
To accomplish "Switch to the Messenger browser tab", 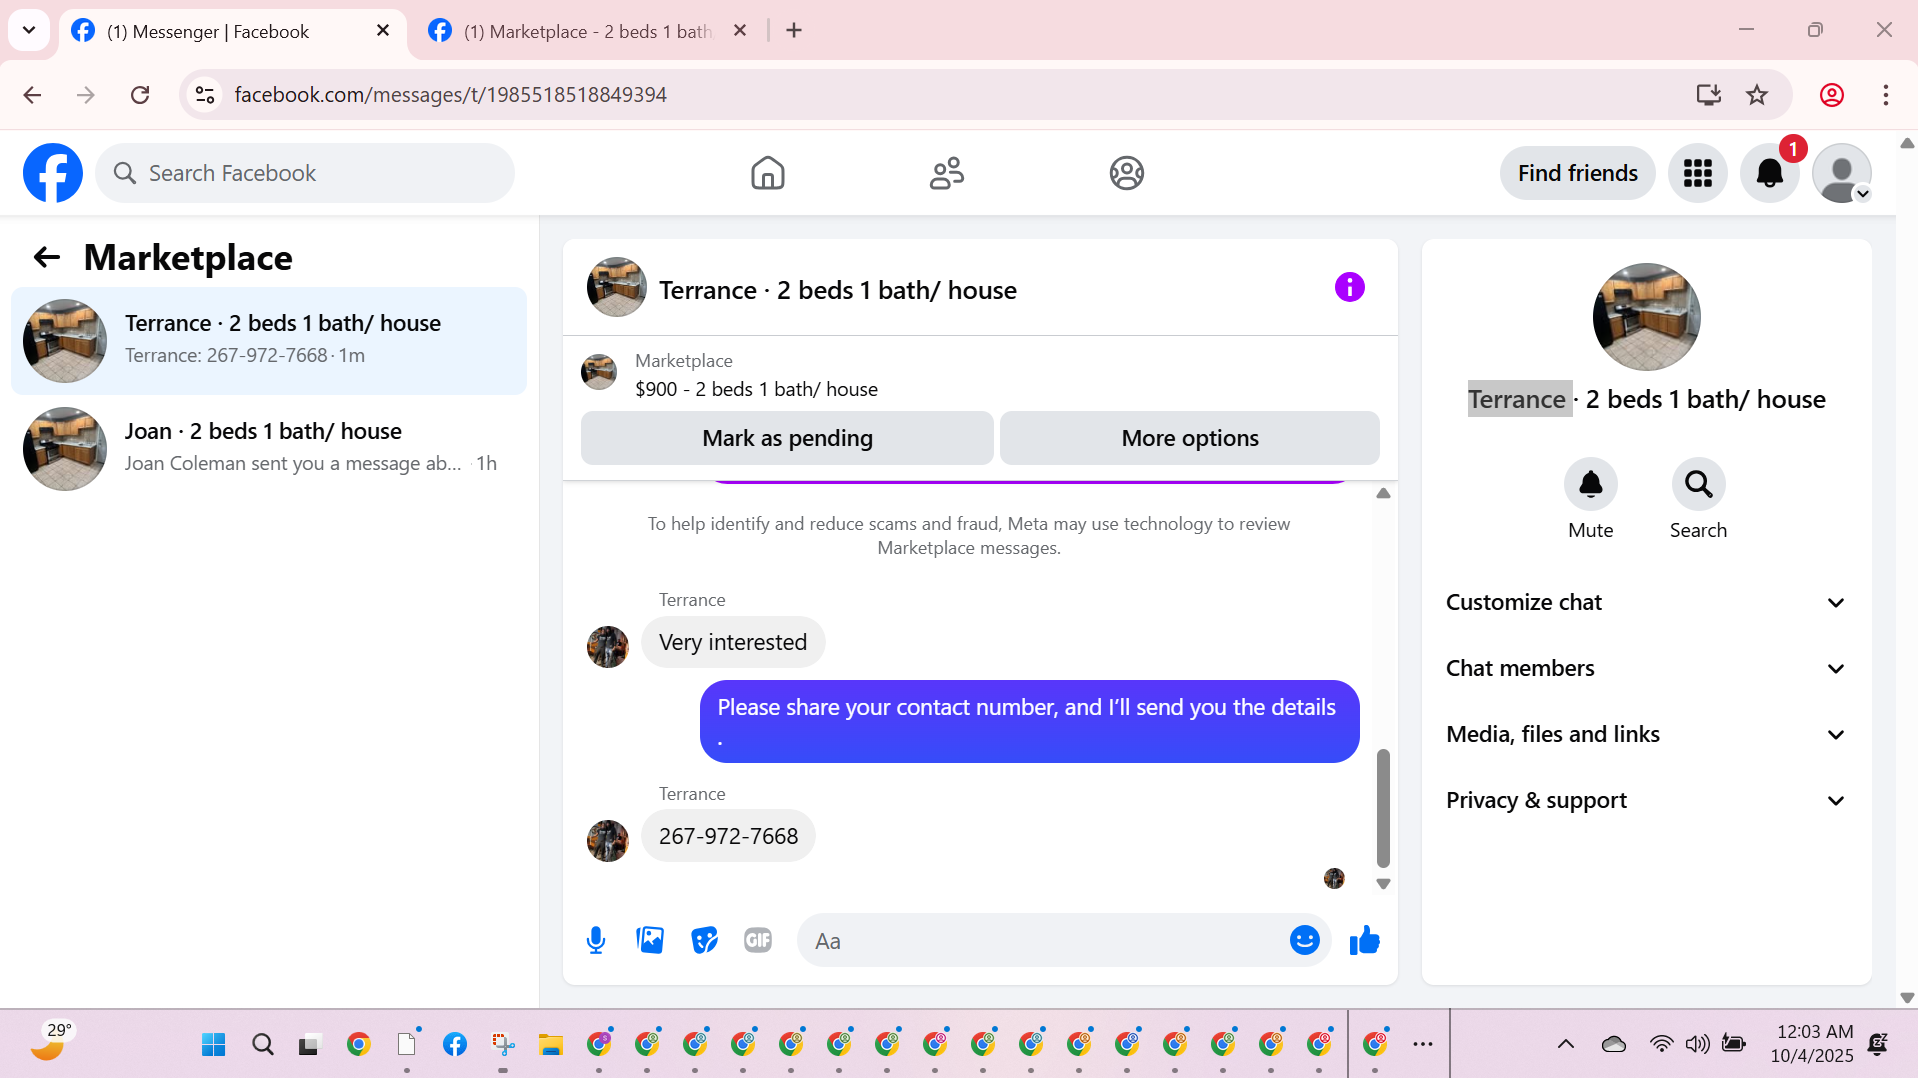I will (232, 31).
